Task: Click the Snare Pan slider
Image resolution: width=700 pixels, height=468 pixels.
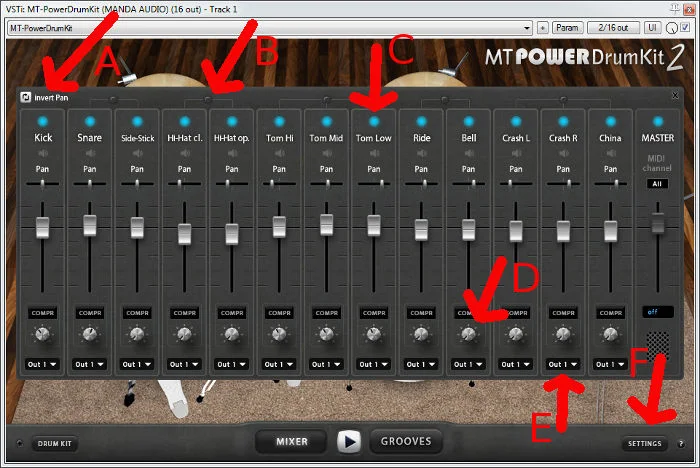Action: 90,183
